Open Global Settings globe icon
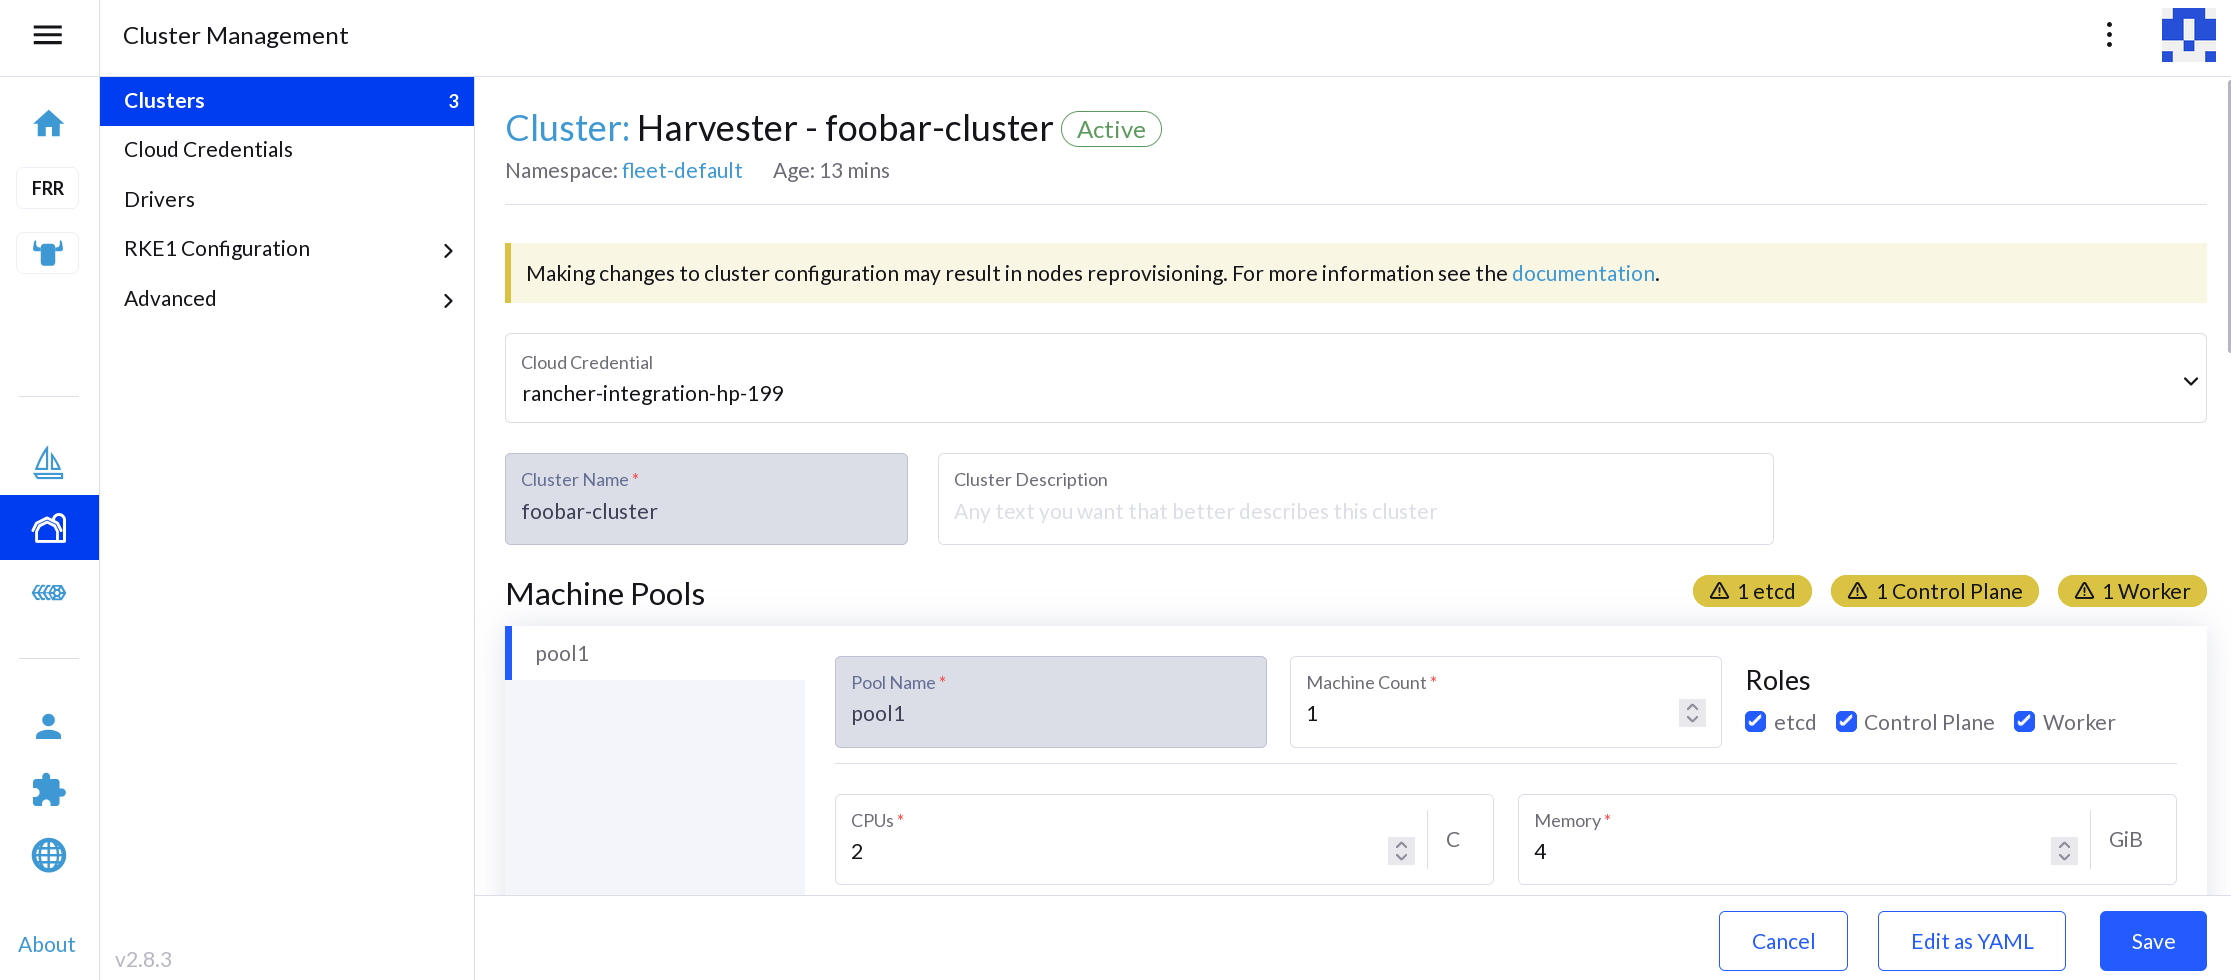 48,855
